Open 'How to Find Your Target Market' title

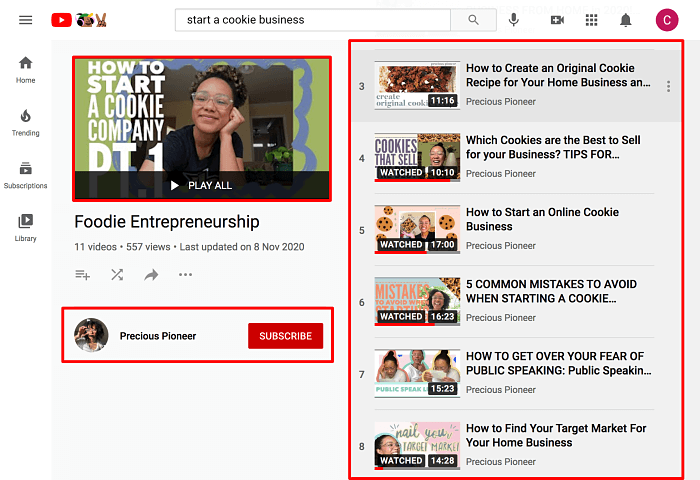pyautogui.click(x=556, y=435)
